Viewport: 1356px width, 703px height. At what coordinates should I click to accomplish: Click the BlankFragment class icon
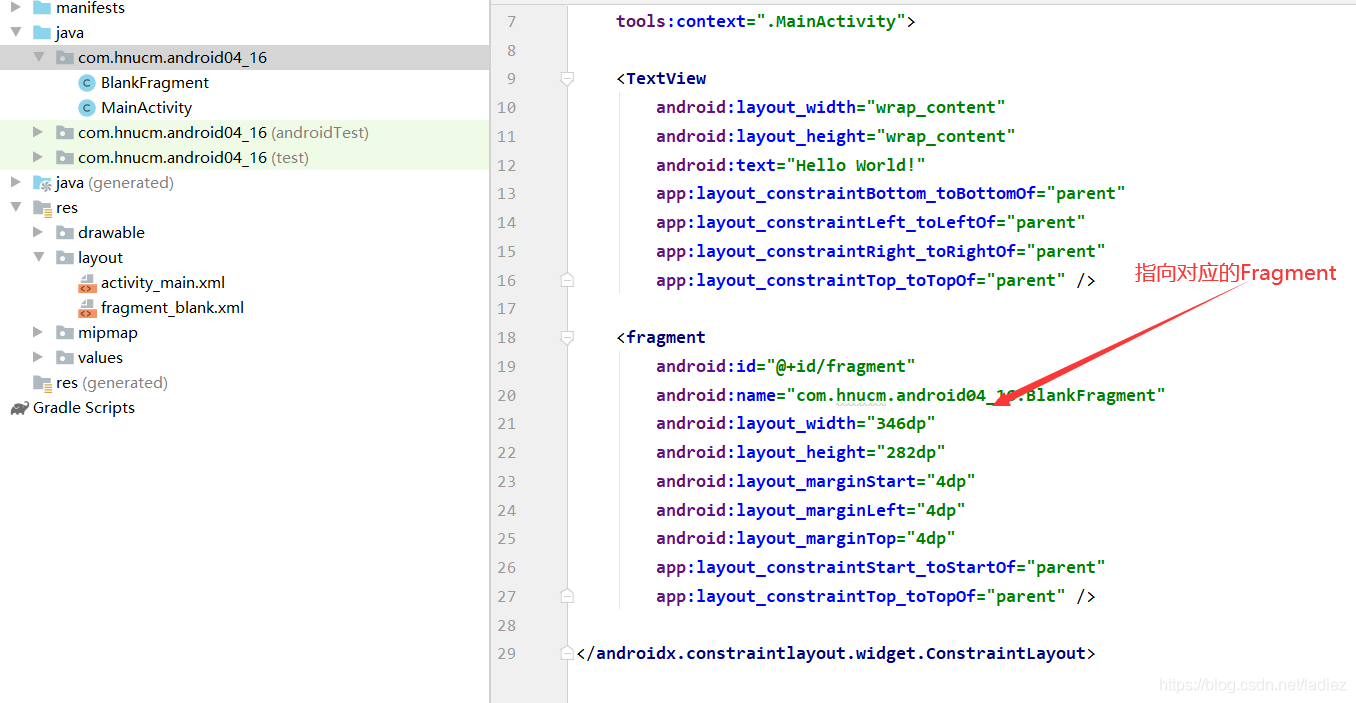click(x=87, y=83)
